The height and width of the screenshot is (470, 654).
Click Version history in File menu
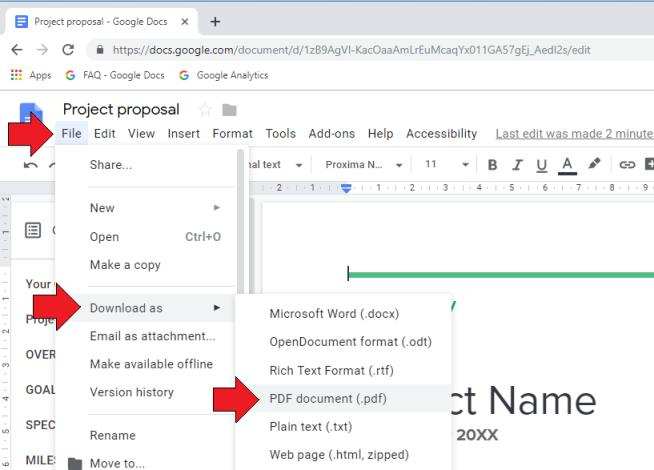pos(131,392)
